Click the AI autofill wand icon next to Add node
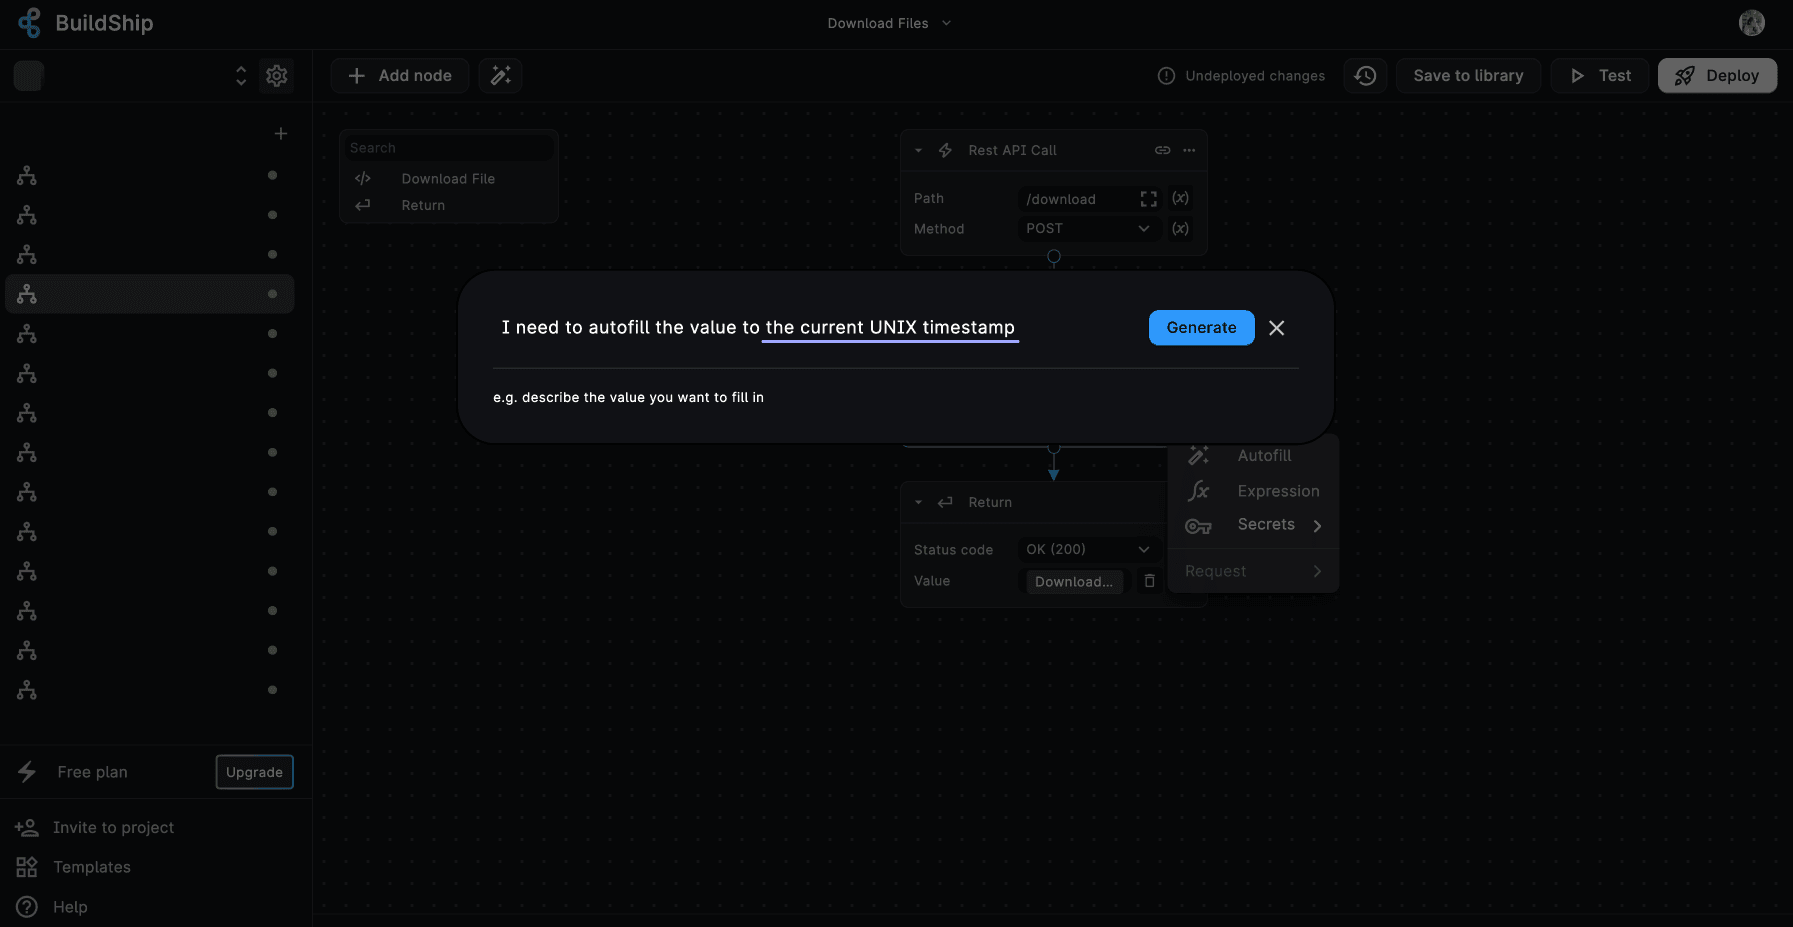 [500, 75]
